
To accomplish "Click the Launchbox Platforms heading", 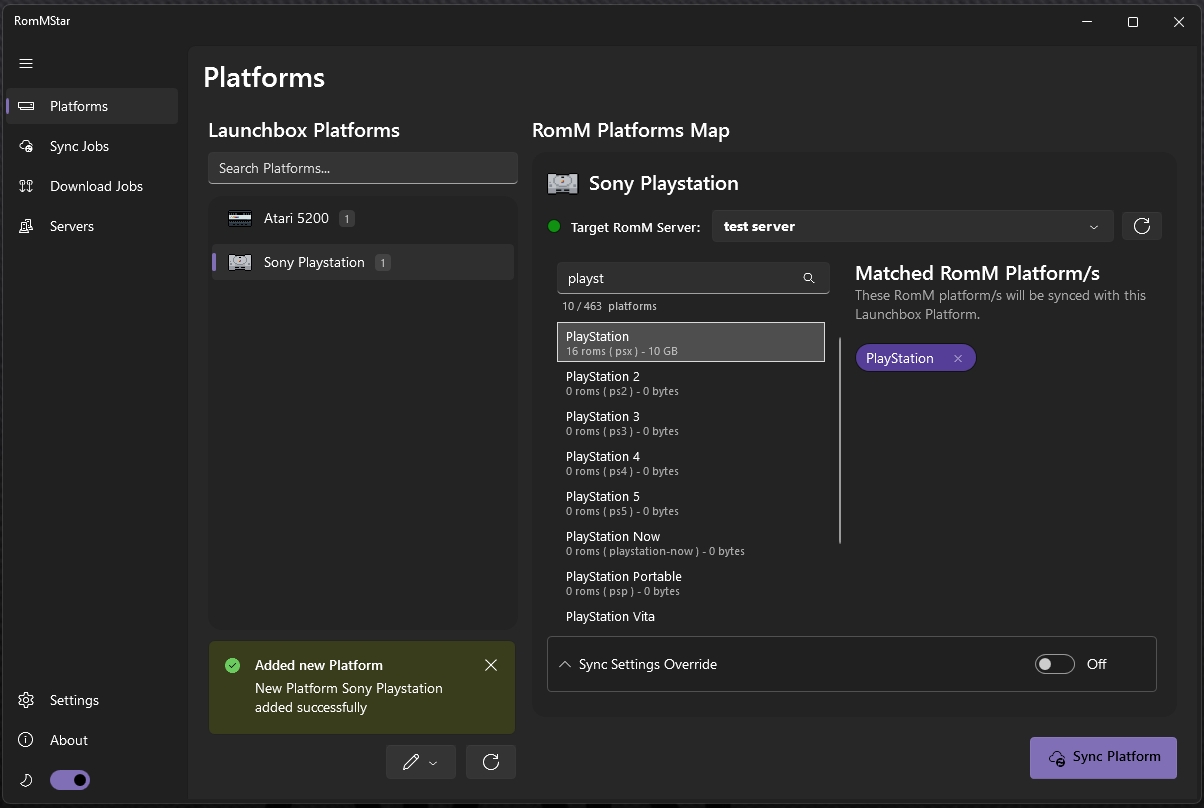I will 304,130.
